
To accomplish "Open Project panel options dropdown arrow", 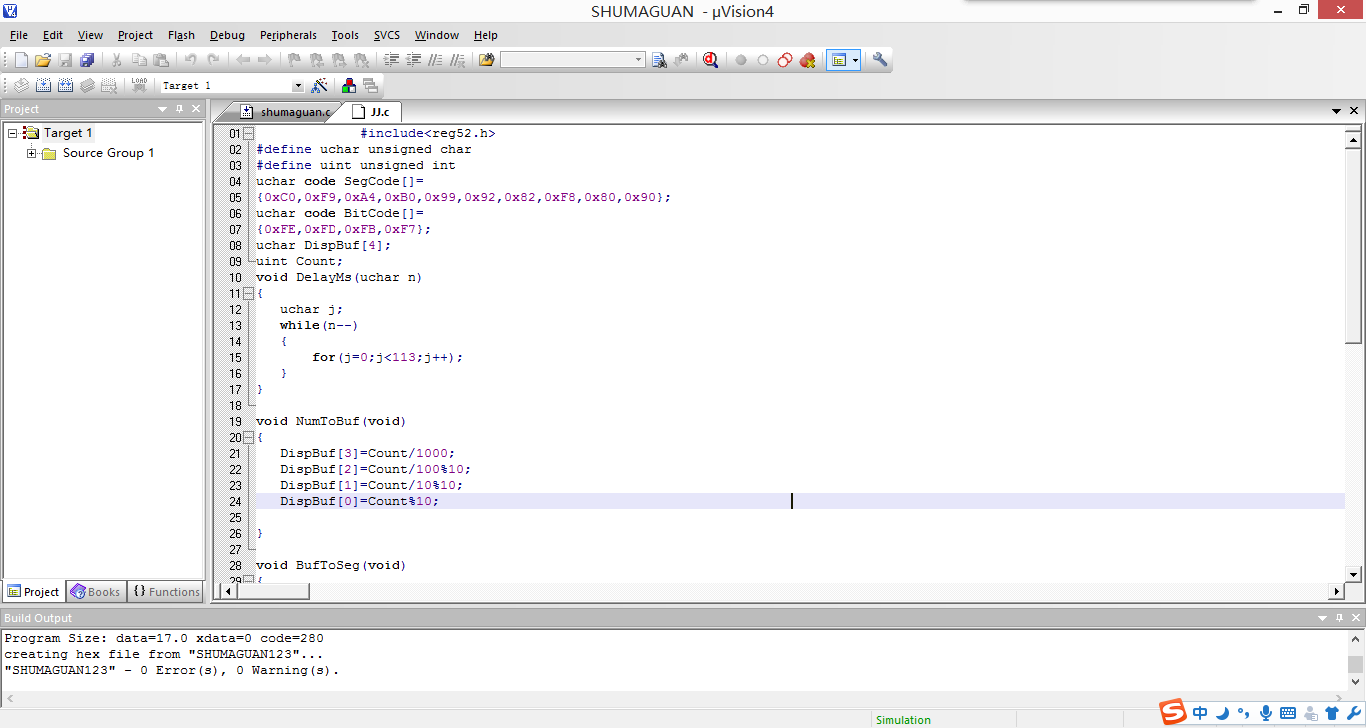I will pyautogui.click(x=163, y=109).
